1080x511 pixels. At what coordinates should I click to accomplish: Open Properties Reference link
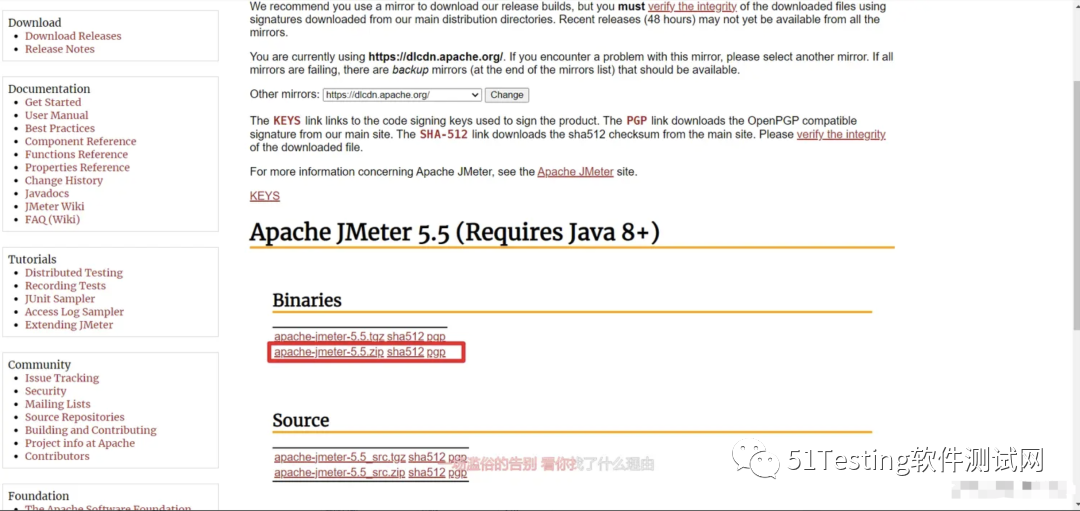77,167
